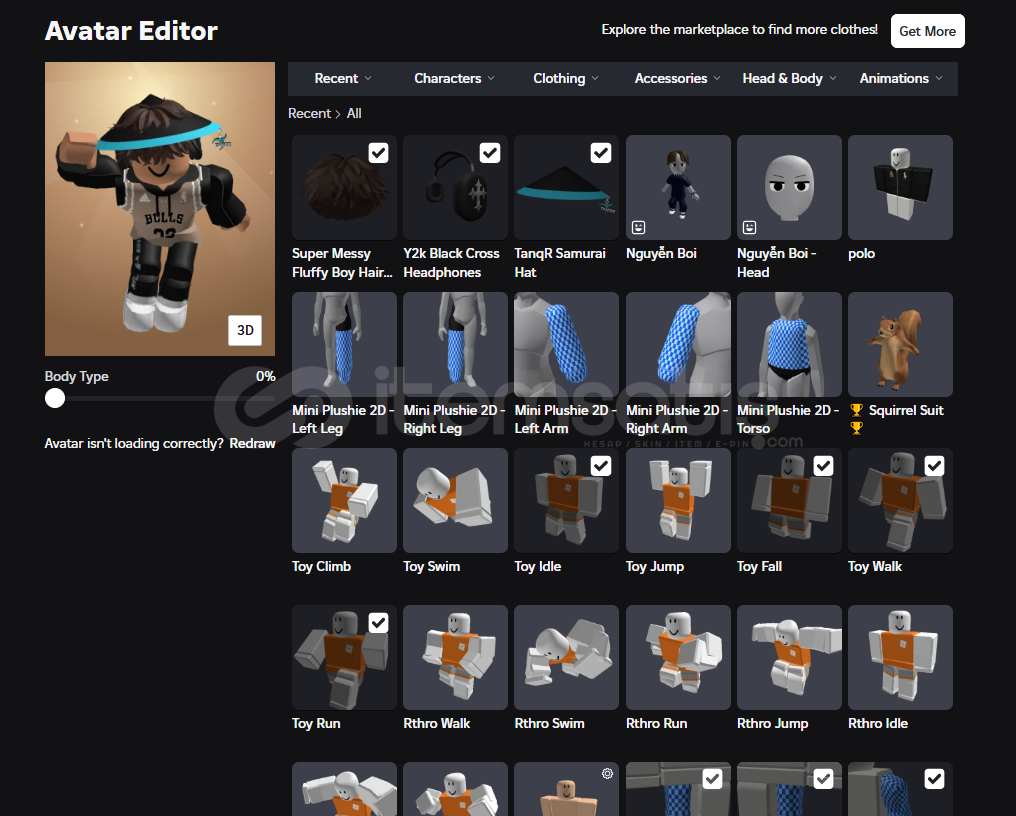The height and width of the screenshot is (816, 1016).
Task: Open the Head & Body tab
Action: point(789,78)
